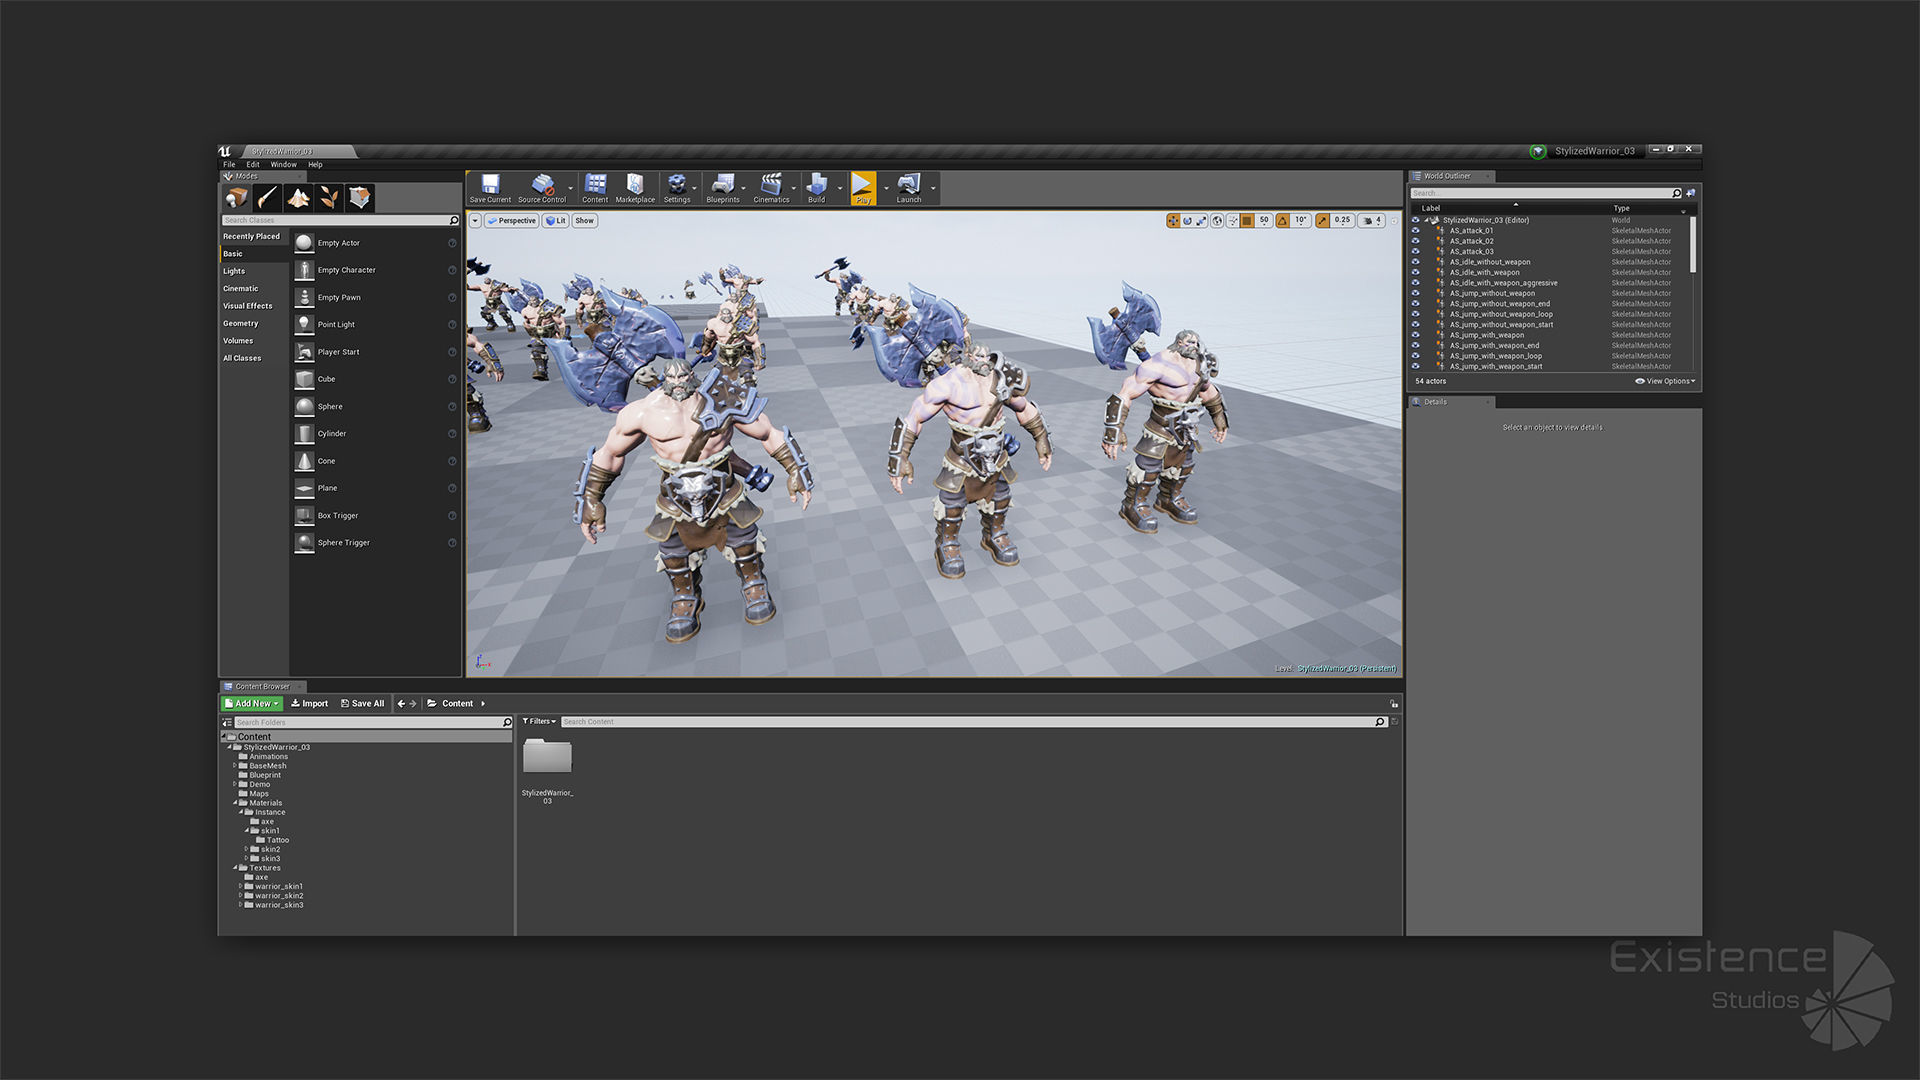Open the File menu
1920x1080 pixels.
point(229,165)
